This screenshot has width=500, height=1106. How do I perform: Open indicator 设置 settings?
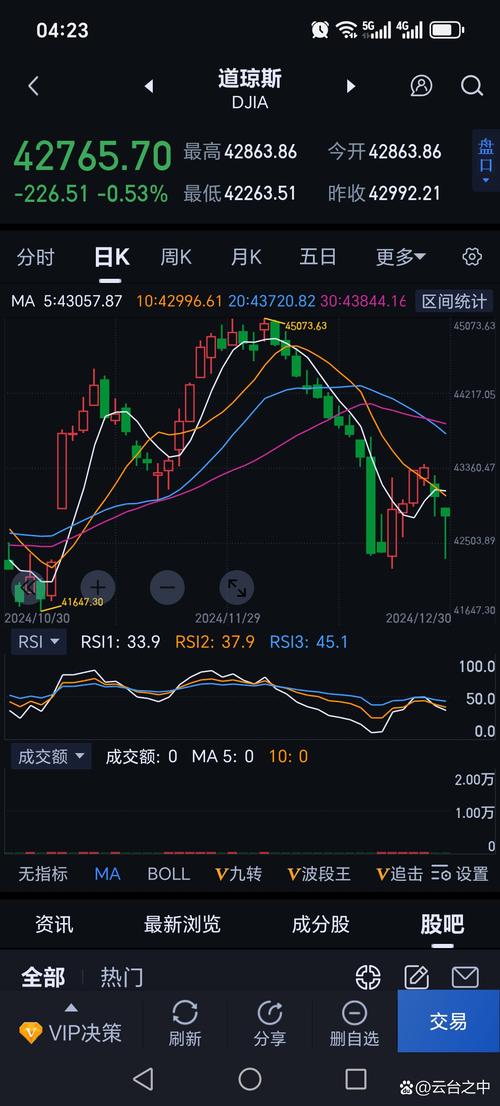coord(460,874)
